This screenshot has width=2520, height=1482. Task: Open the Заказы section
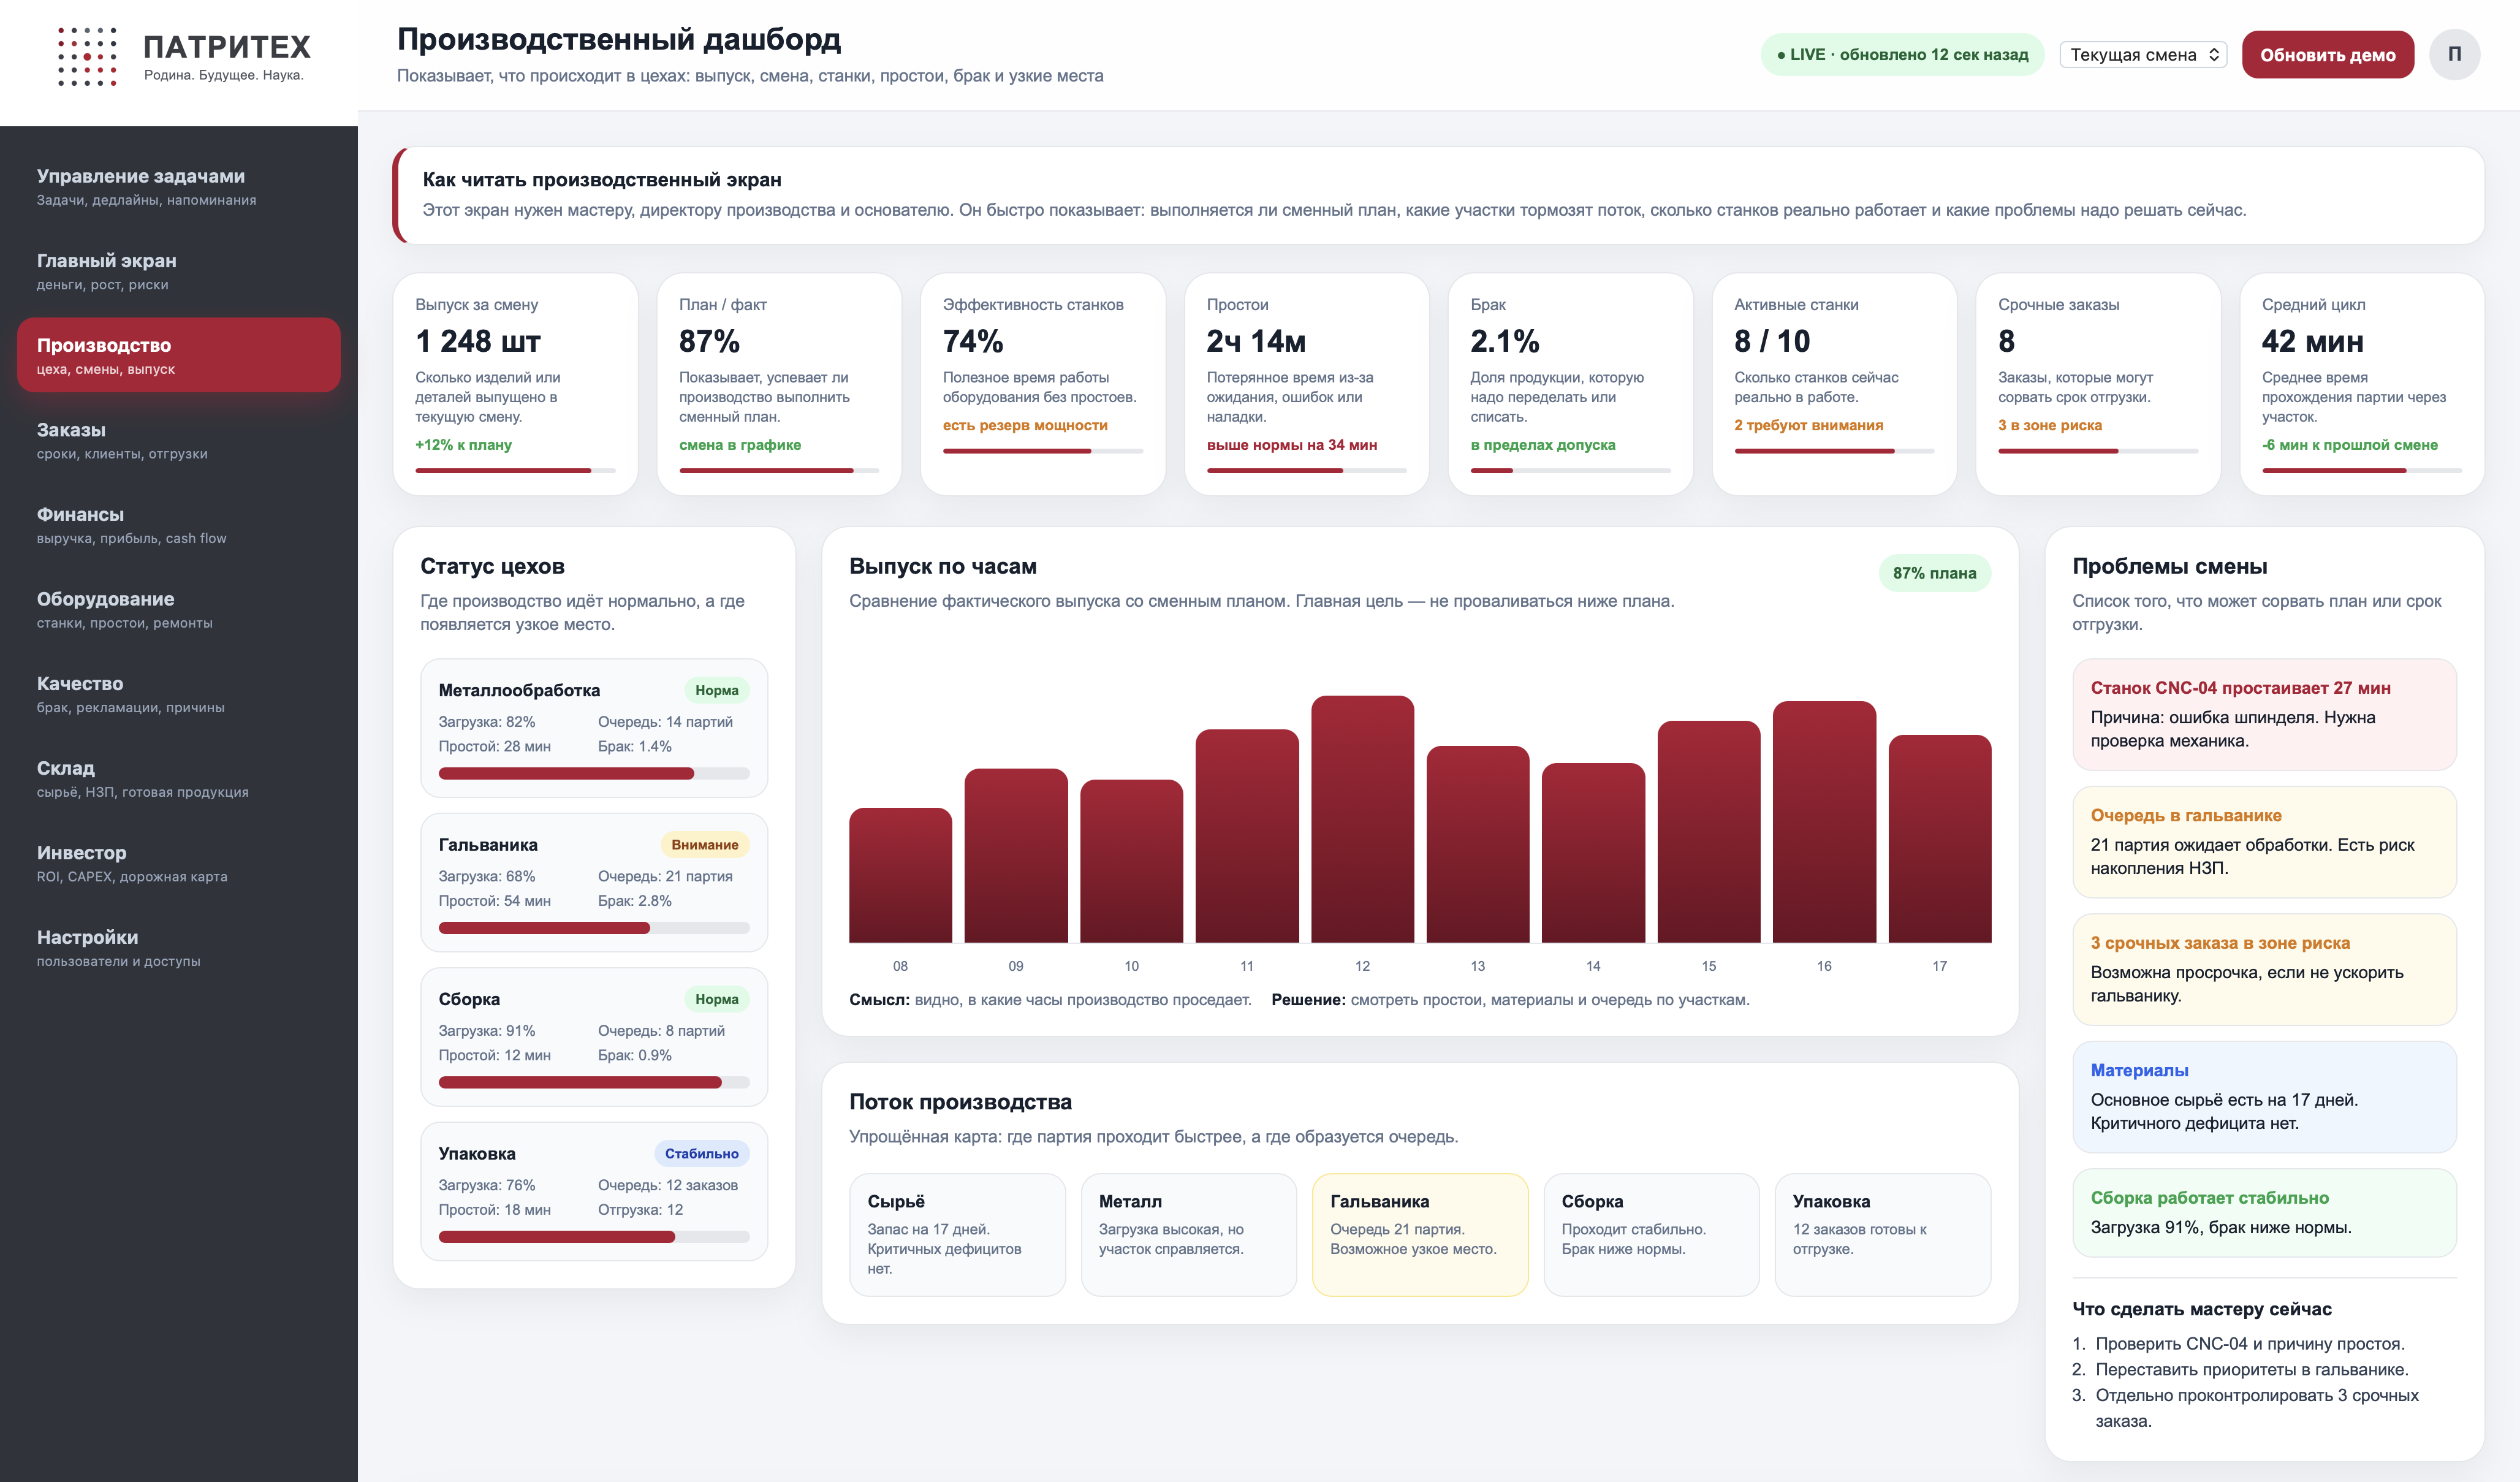tap(179, 440)
